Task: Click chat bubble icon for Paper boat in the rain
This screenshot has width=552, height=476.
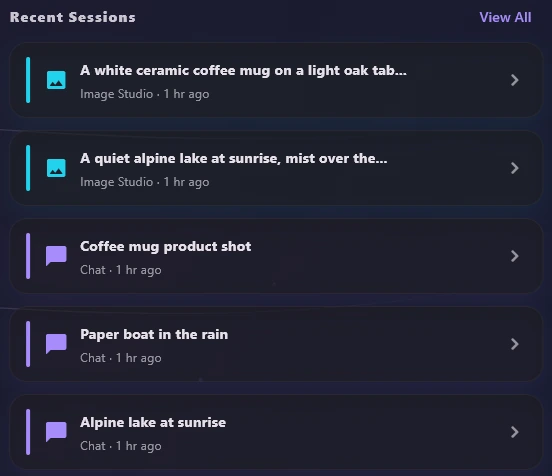Action: click(56, 344)
